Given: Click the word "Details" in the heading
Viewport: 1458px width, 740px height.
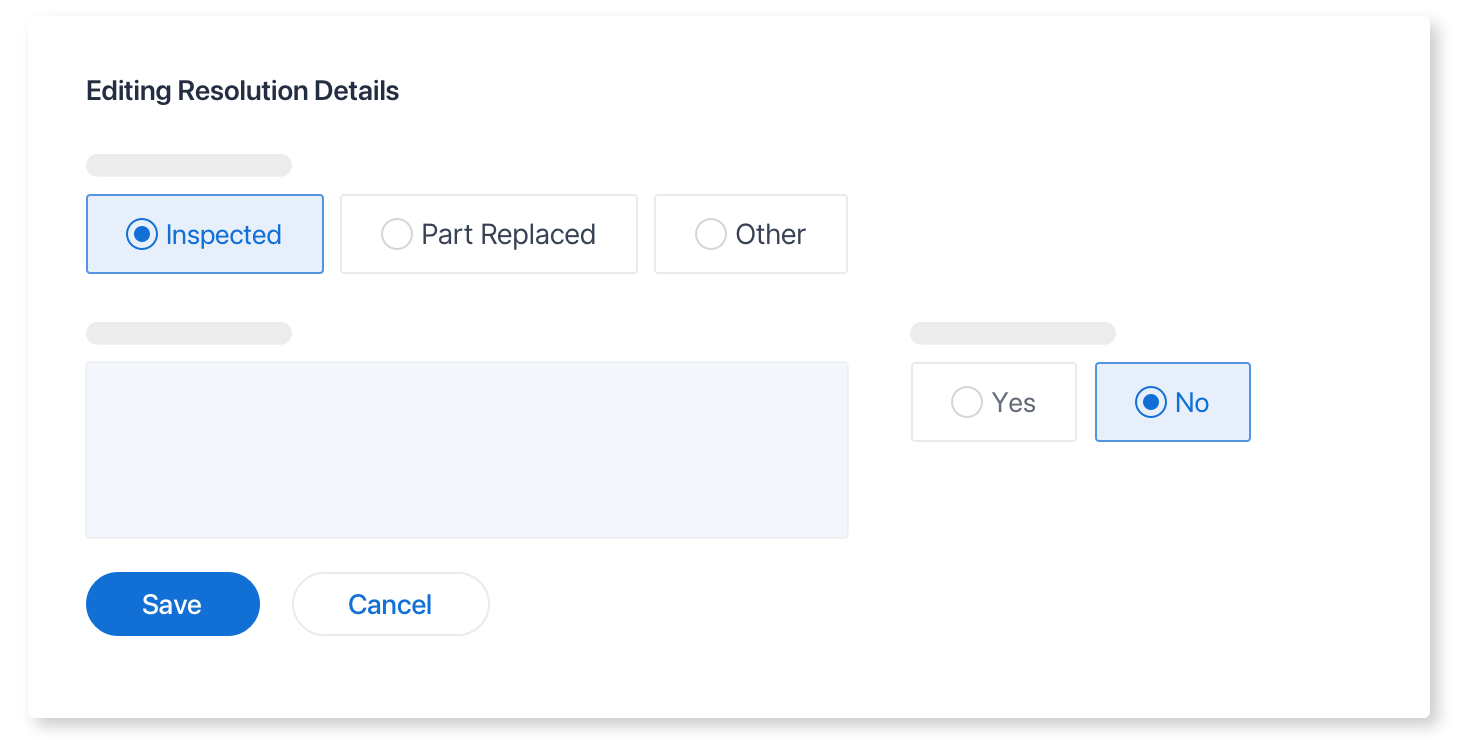Looking at the screenshot, I should pos(356,91).
